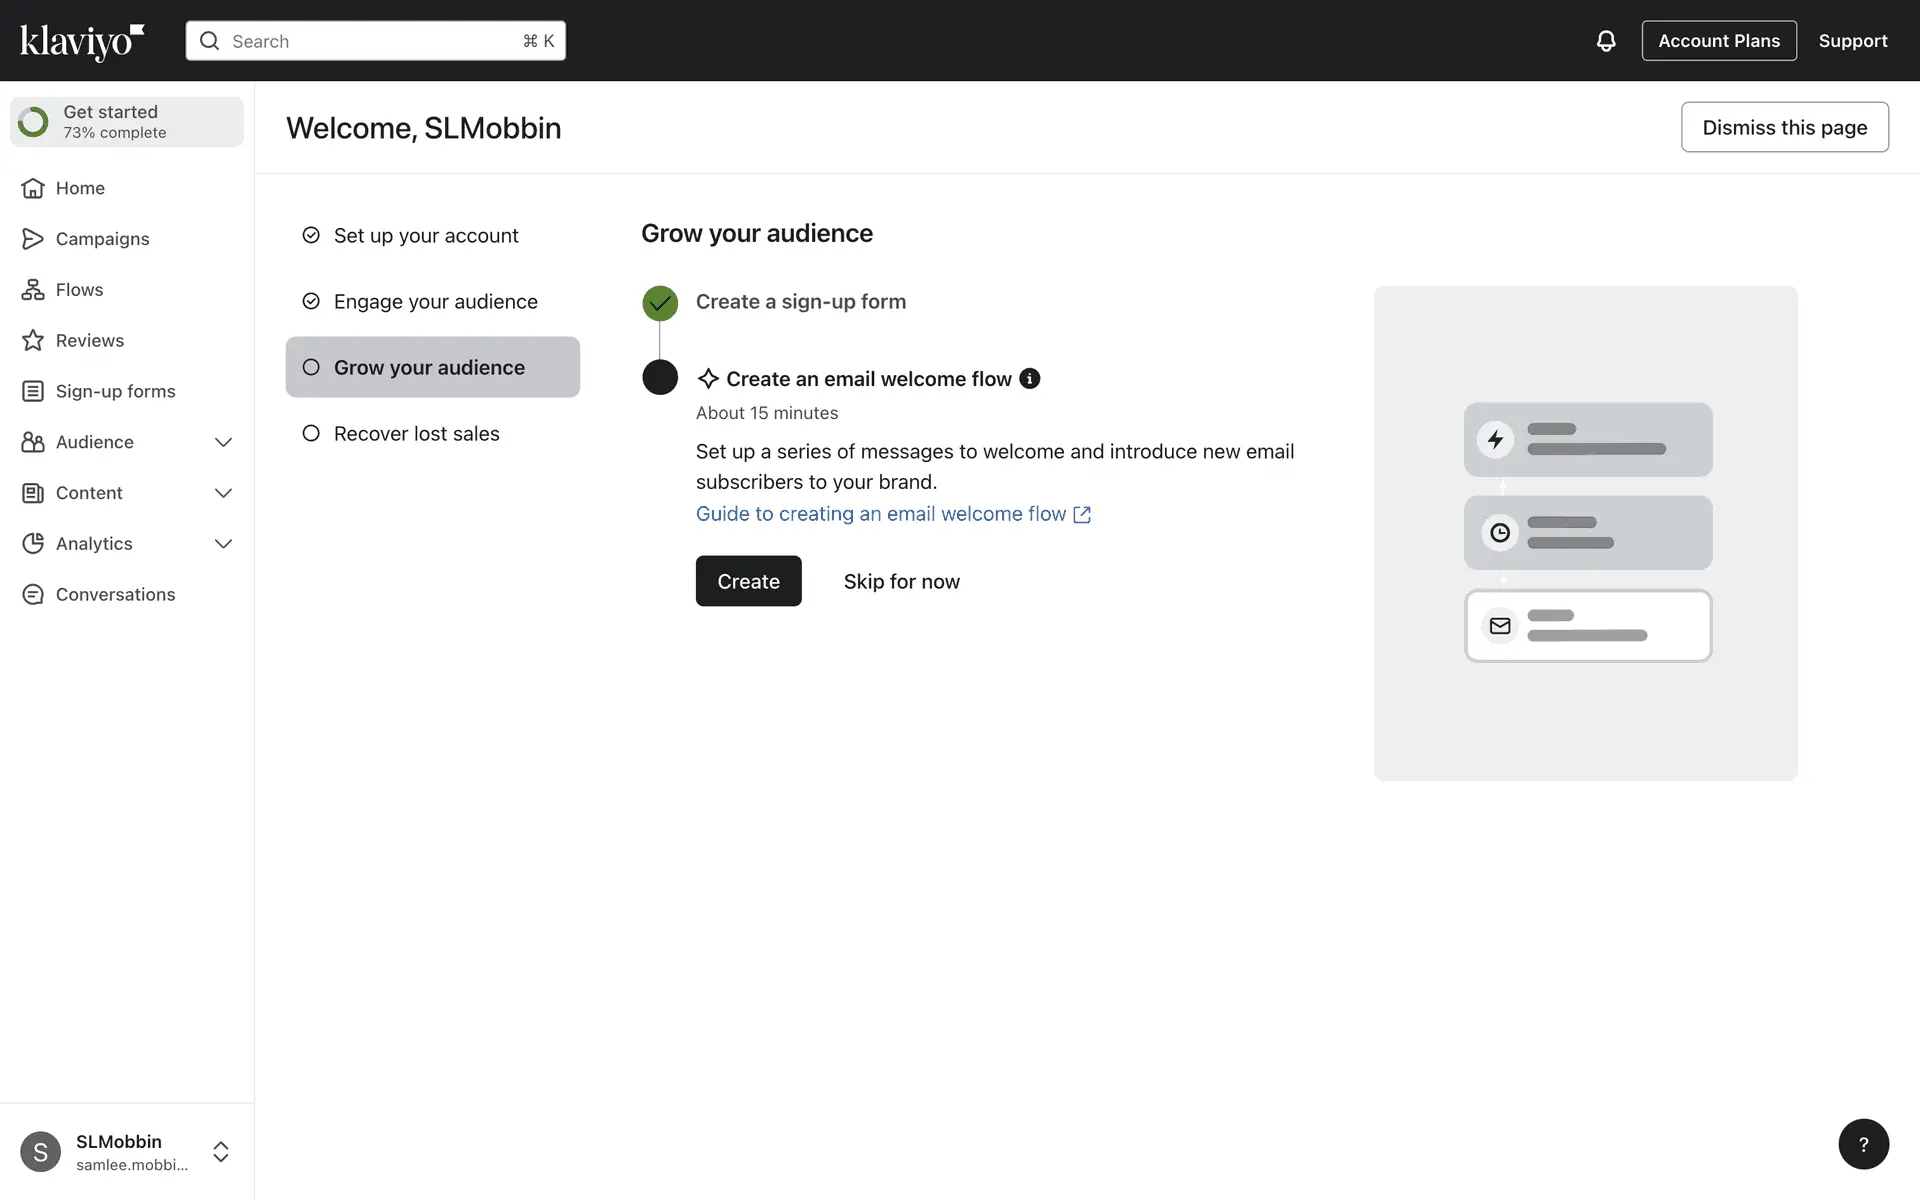Expand the Content menu chevron
This screenshot has height=1200, width=1920.
223,493
